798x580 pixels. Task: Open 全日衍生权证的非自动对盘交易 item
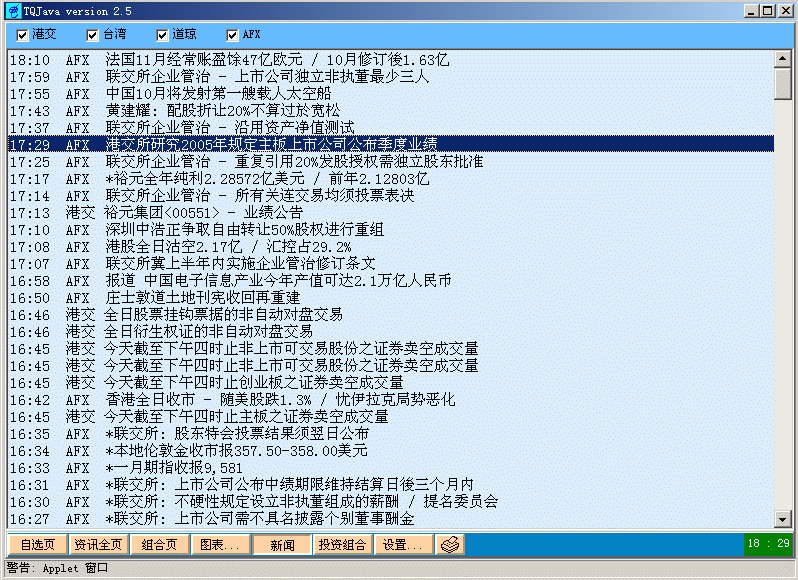click(x=391, y=332)
